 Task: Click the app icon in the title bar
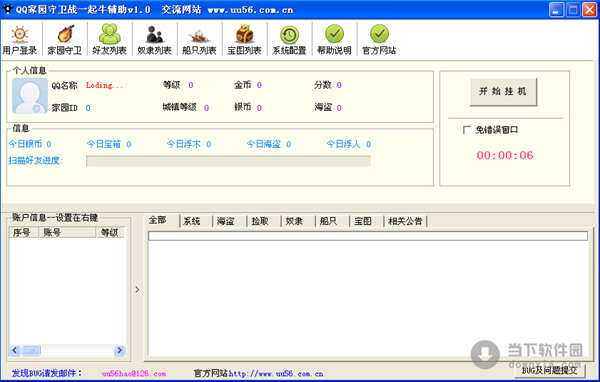pyautogui.click(x=7, y=9)
